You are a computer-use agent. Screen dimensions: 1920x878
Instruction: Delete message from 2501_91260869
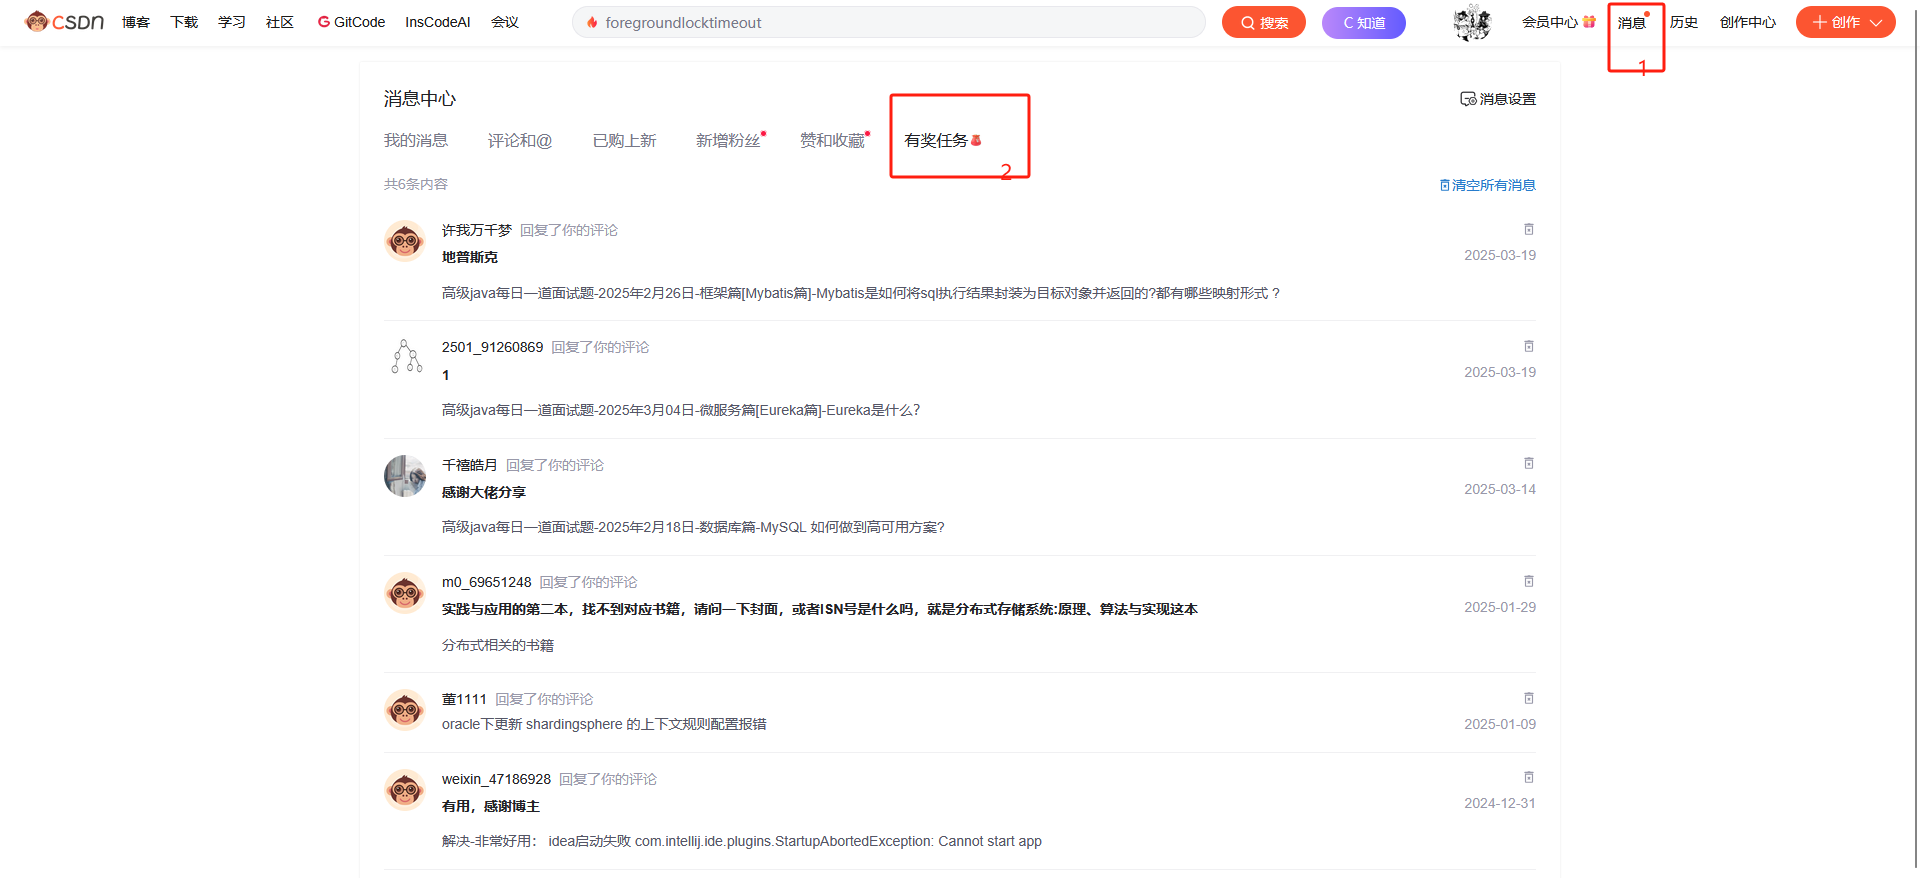coord(1528,347)
